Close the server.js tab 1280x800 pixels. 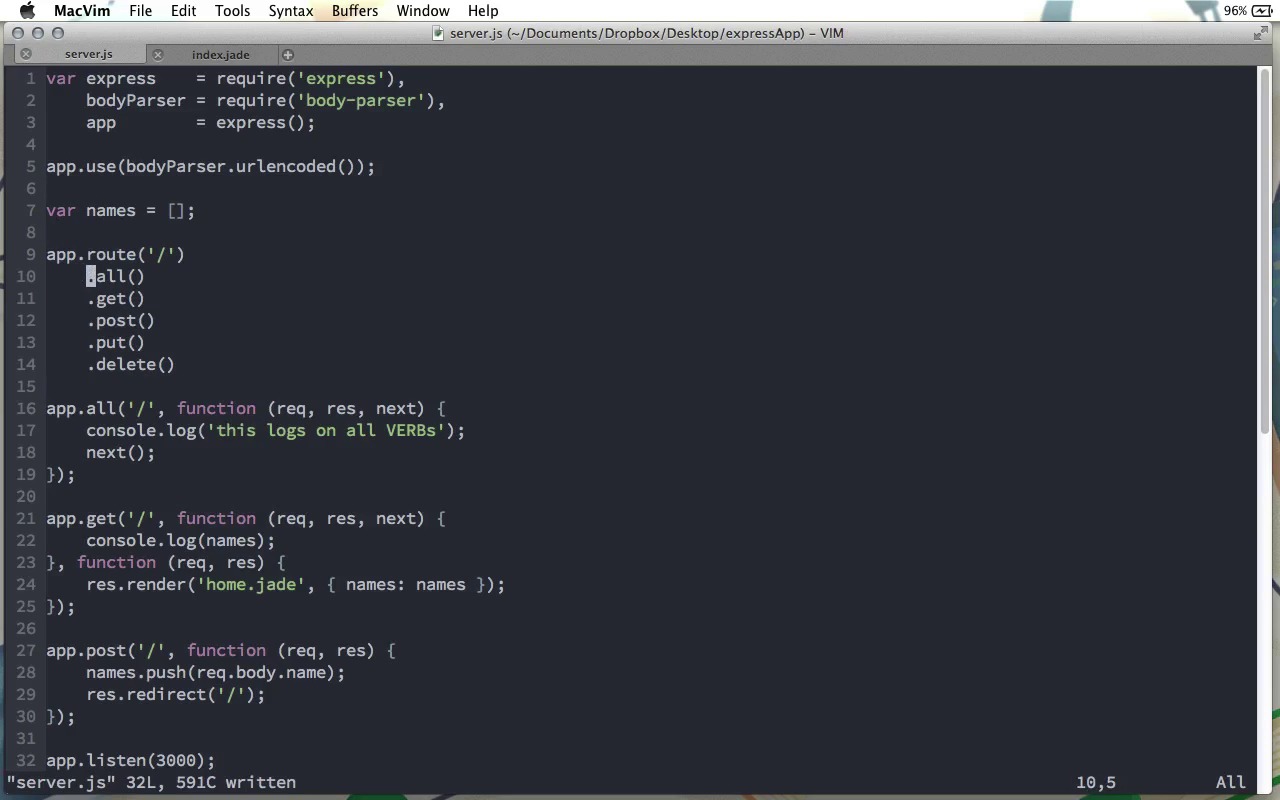click(26, 54)
